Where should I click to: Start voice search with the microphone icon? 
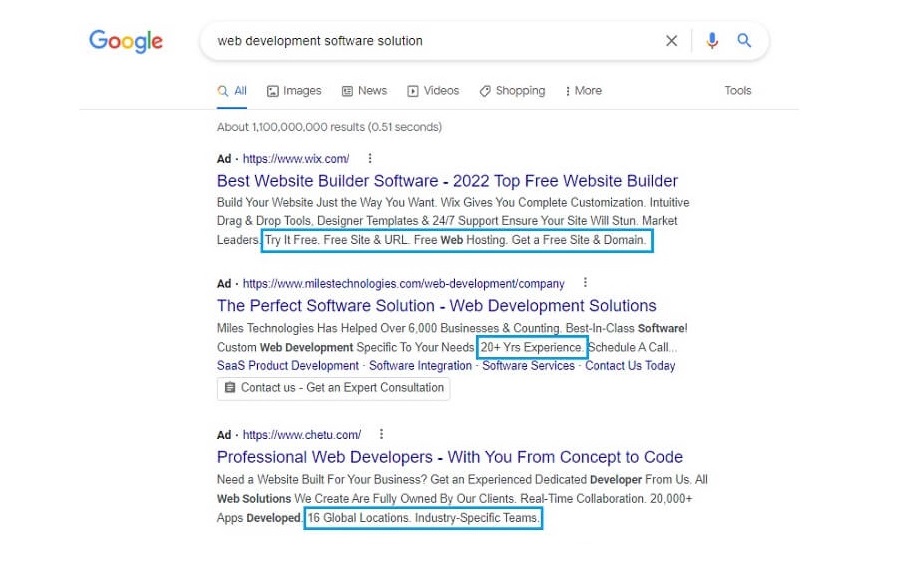pyautogui.click(x=712, y=41)
